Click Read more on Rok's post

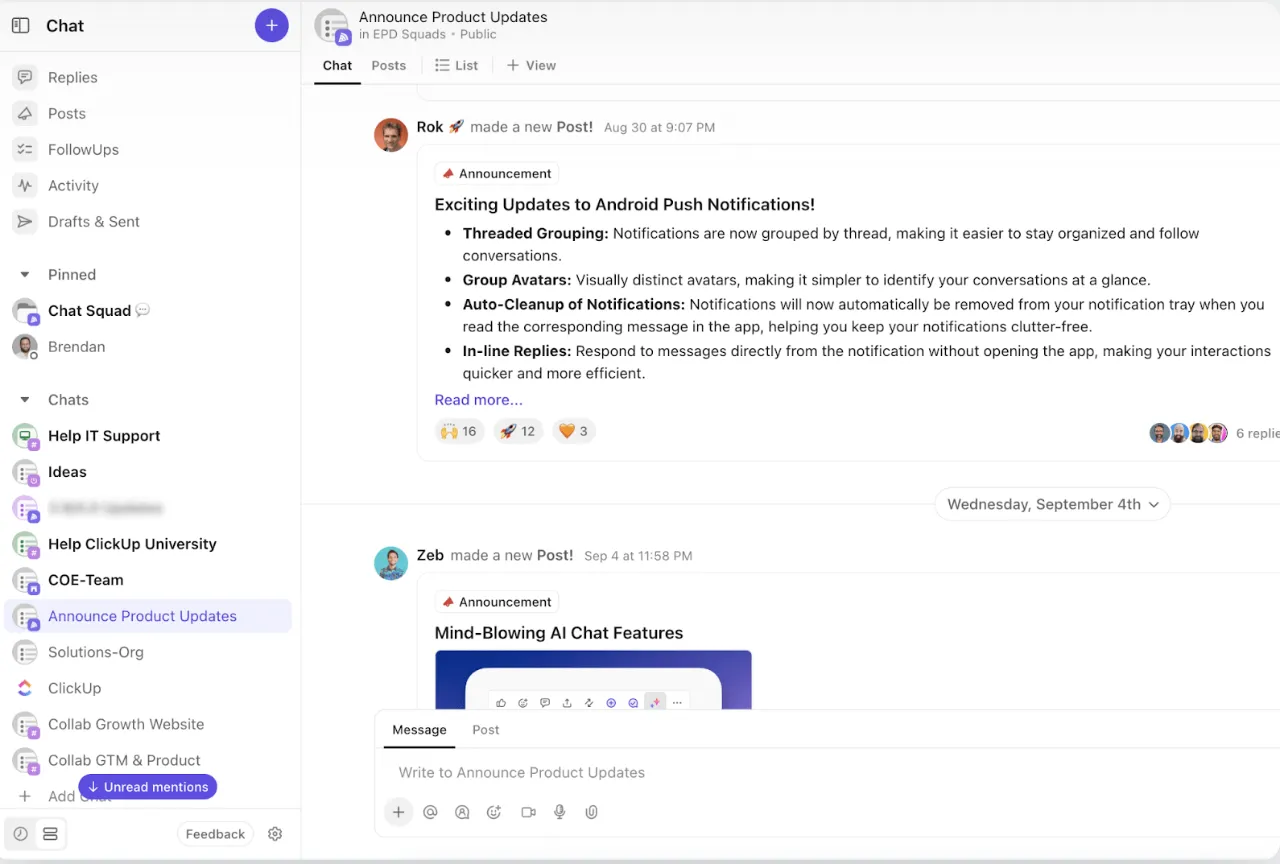pos(478,399)
